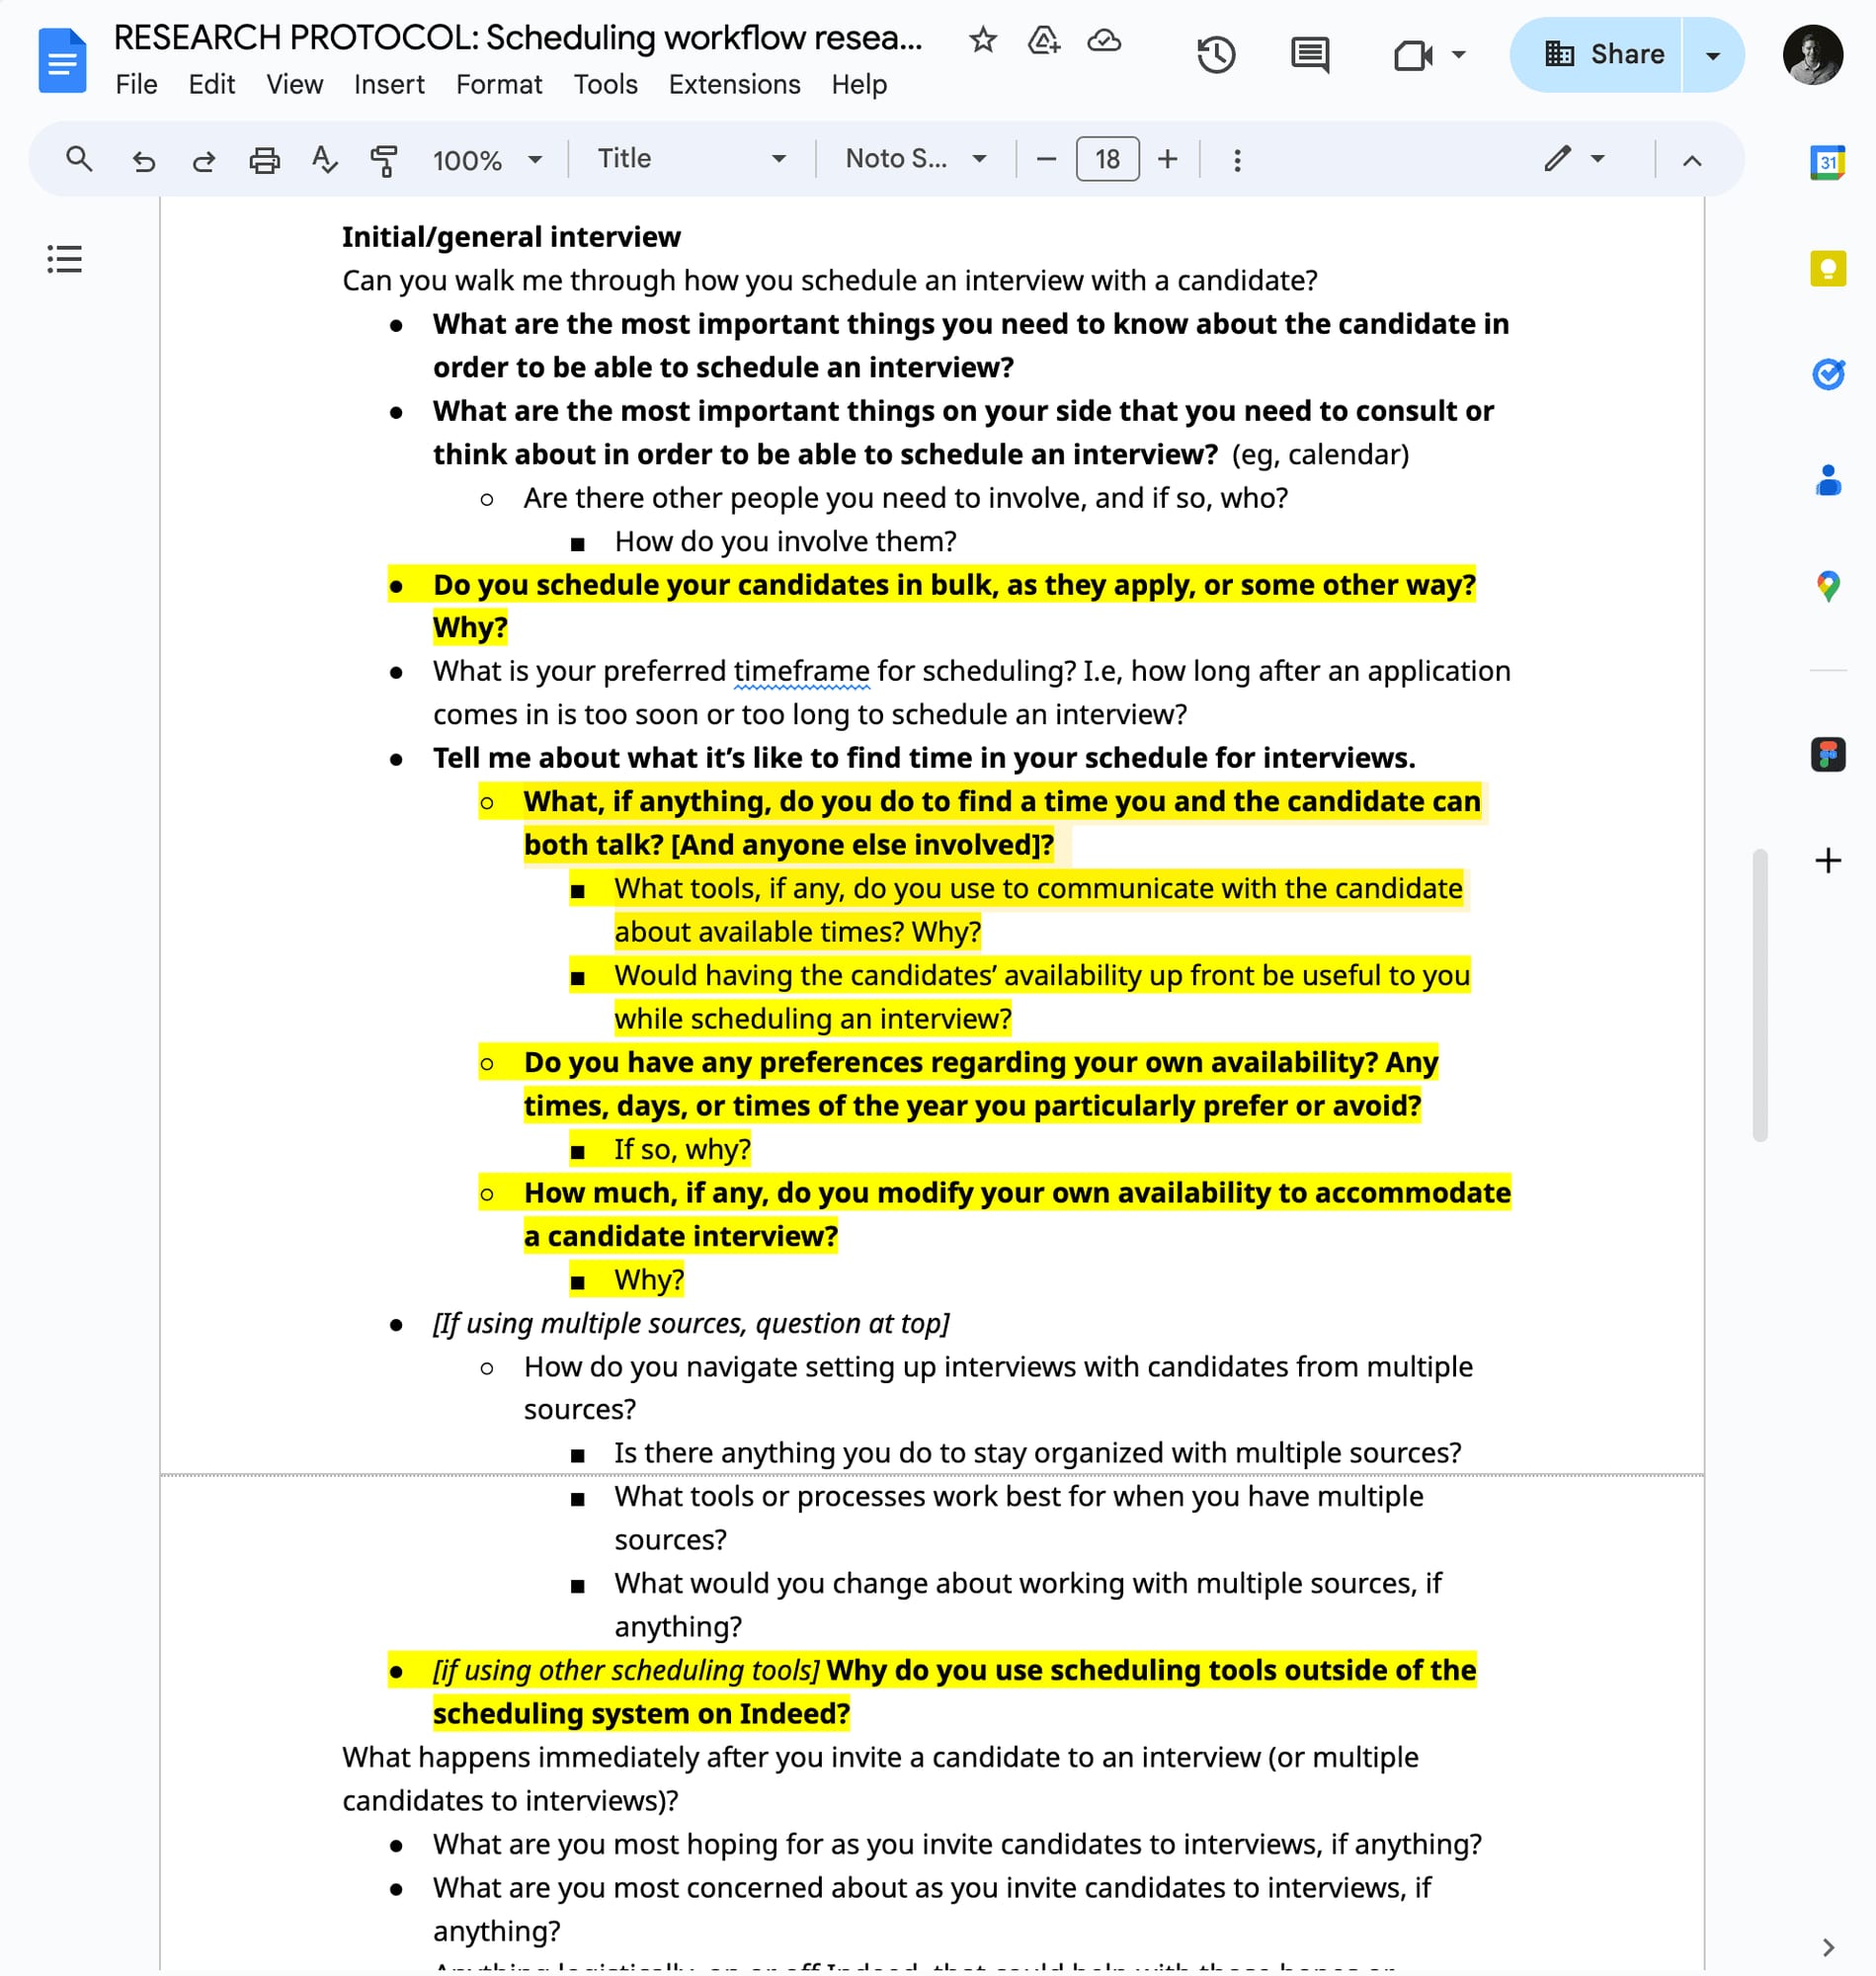Open more toolbar options three dots

pyautogui.click(x=1237, y=160)
